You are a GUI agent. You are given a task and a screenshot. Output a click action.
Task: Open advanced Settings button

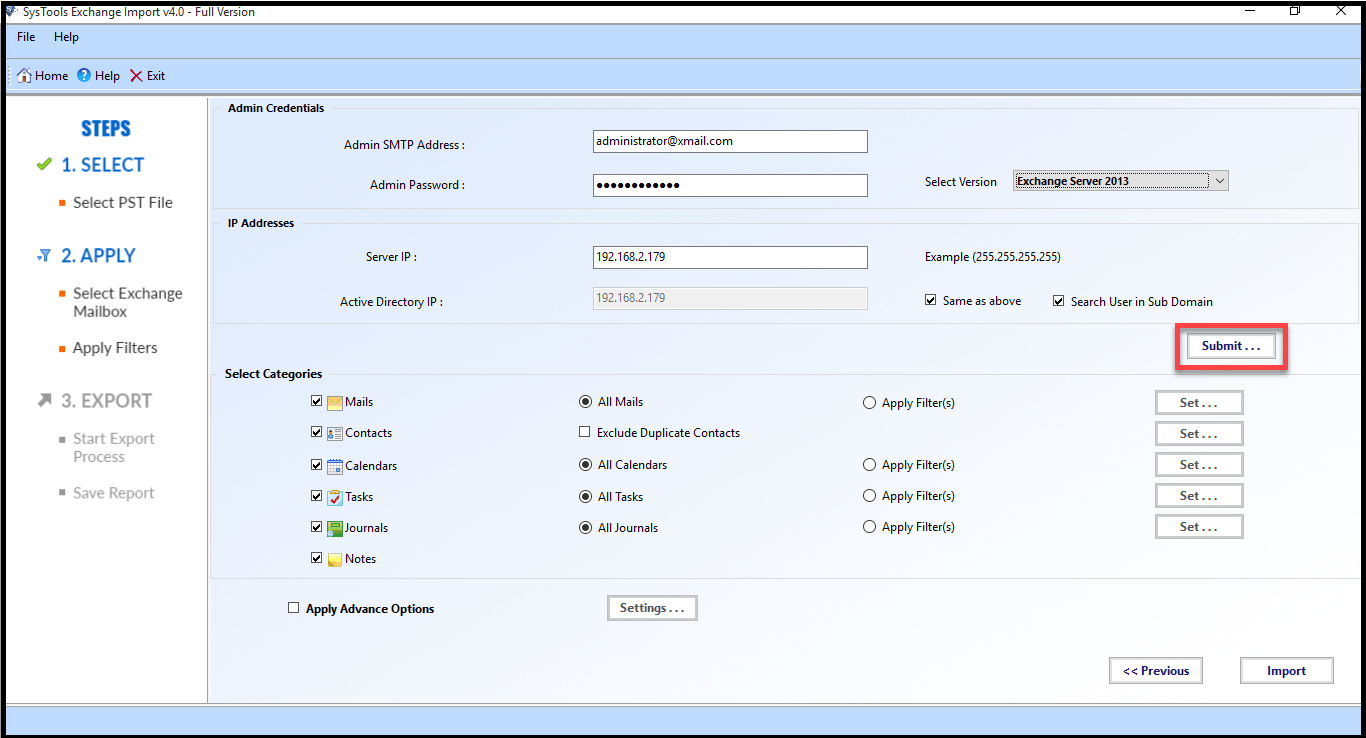pos(652,608)
